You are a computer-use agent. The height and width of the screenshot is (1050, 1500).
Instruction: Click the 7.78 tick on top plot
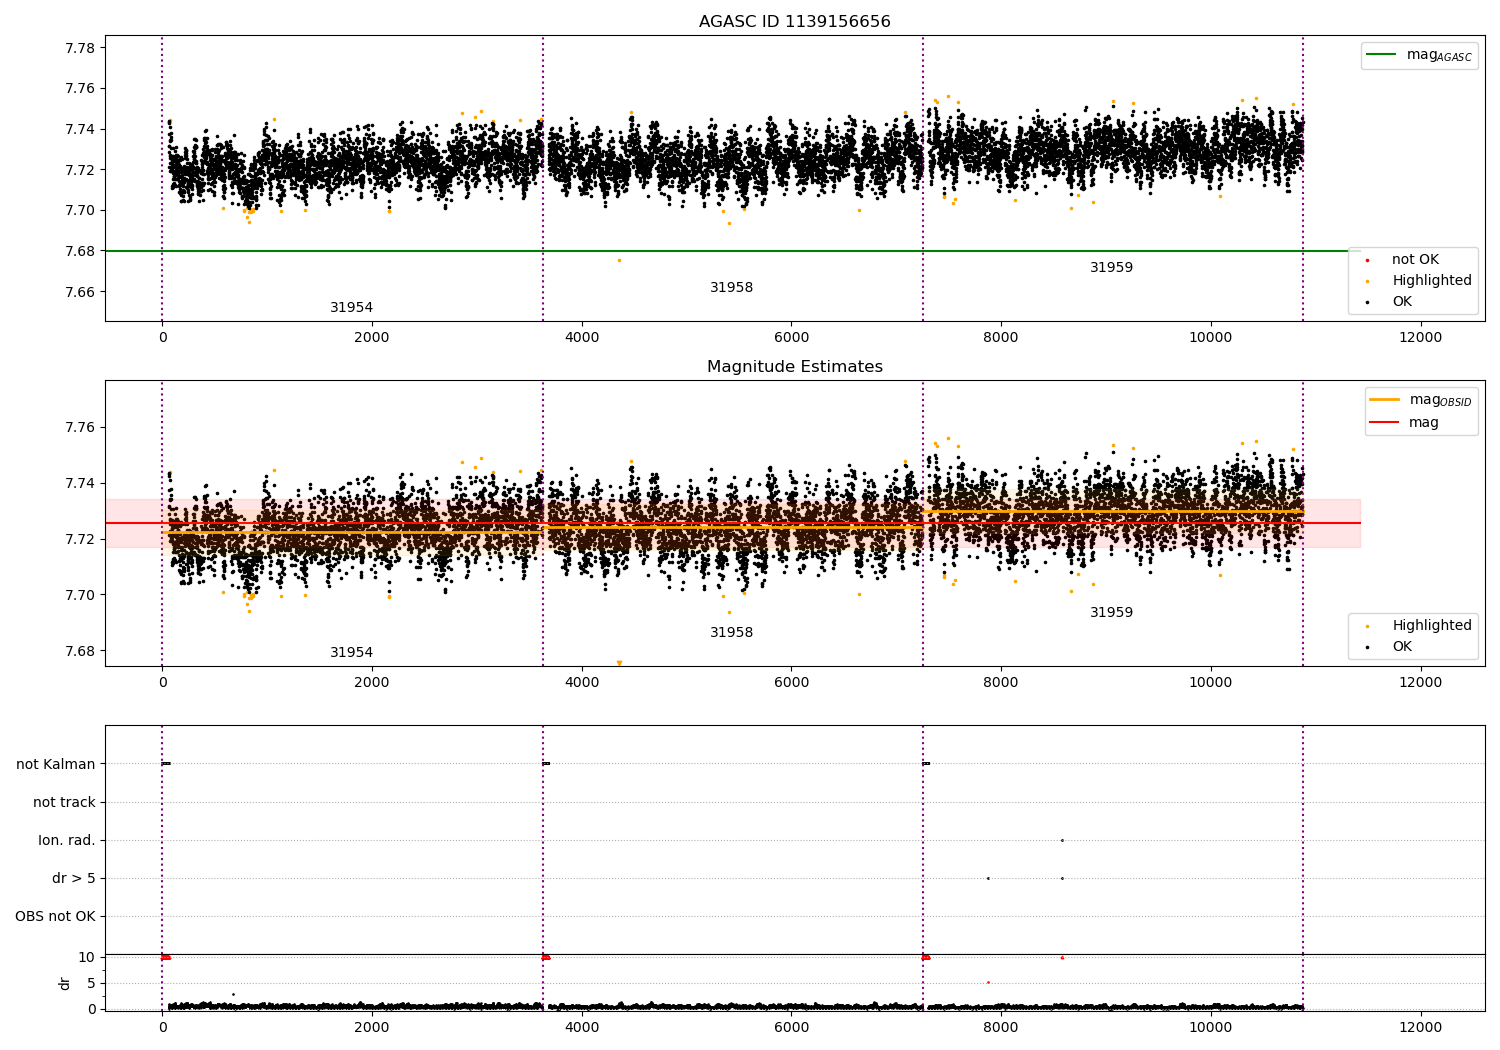pos(80,48)
